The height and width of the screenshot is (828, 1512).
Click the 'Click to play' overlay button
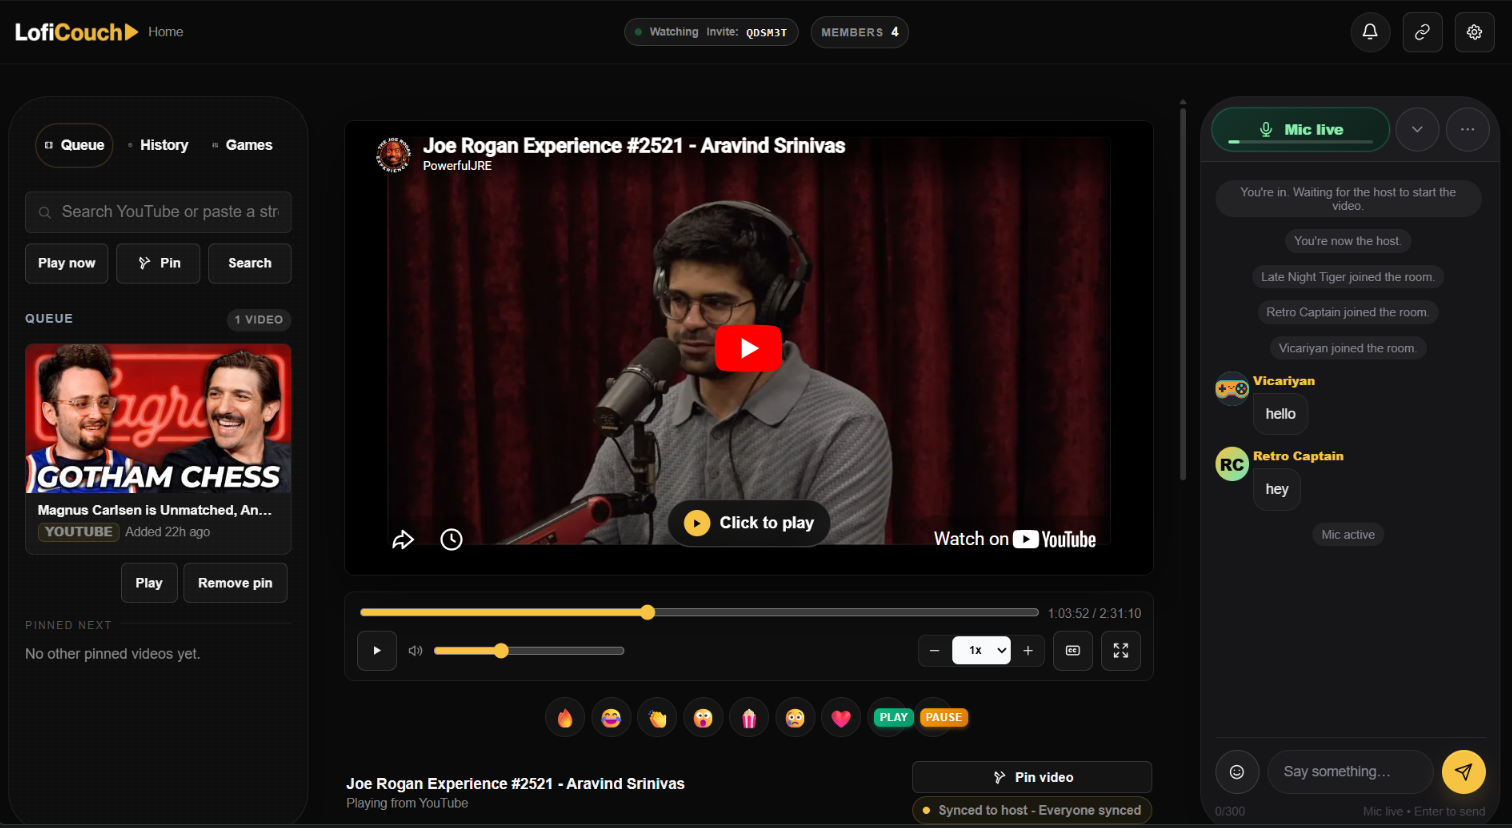(749, 523)
